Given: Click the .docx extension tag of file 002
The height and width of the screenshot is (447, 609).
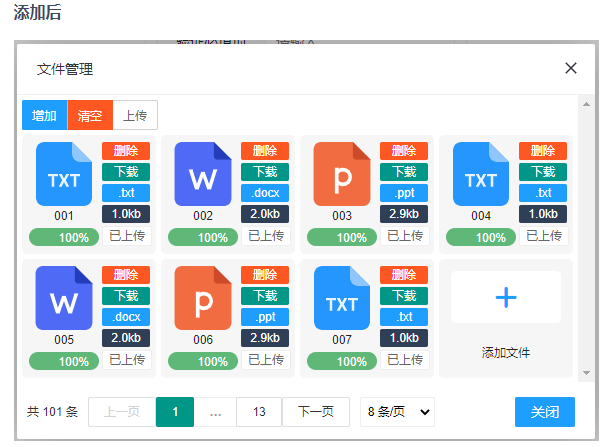Looking at the screenshot, I should click(265, 193).
